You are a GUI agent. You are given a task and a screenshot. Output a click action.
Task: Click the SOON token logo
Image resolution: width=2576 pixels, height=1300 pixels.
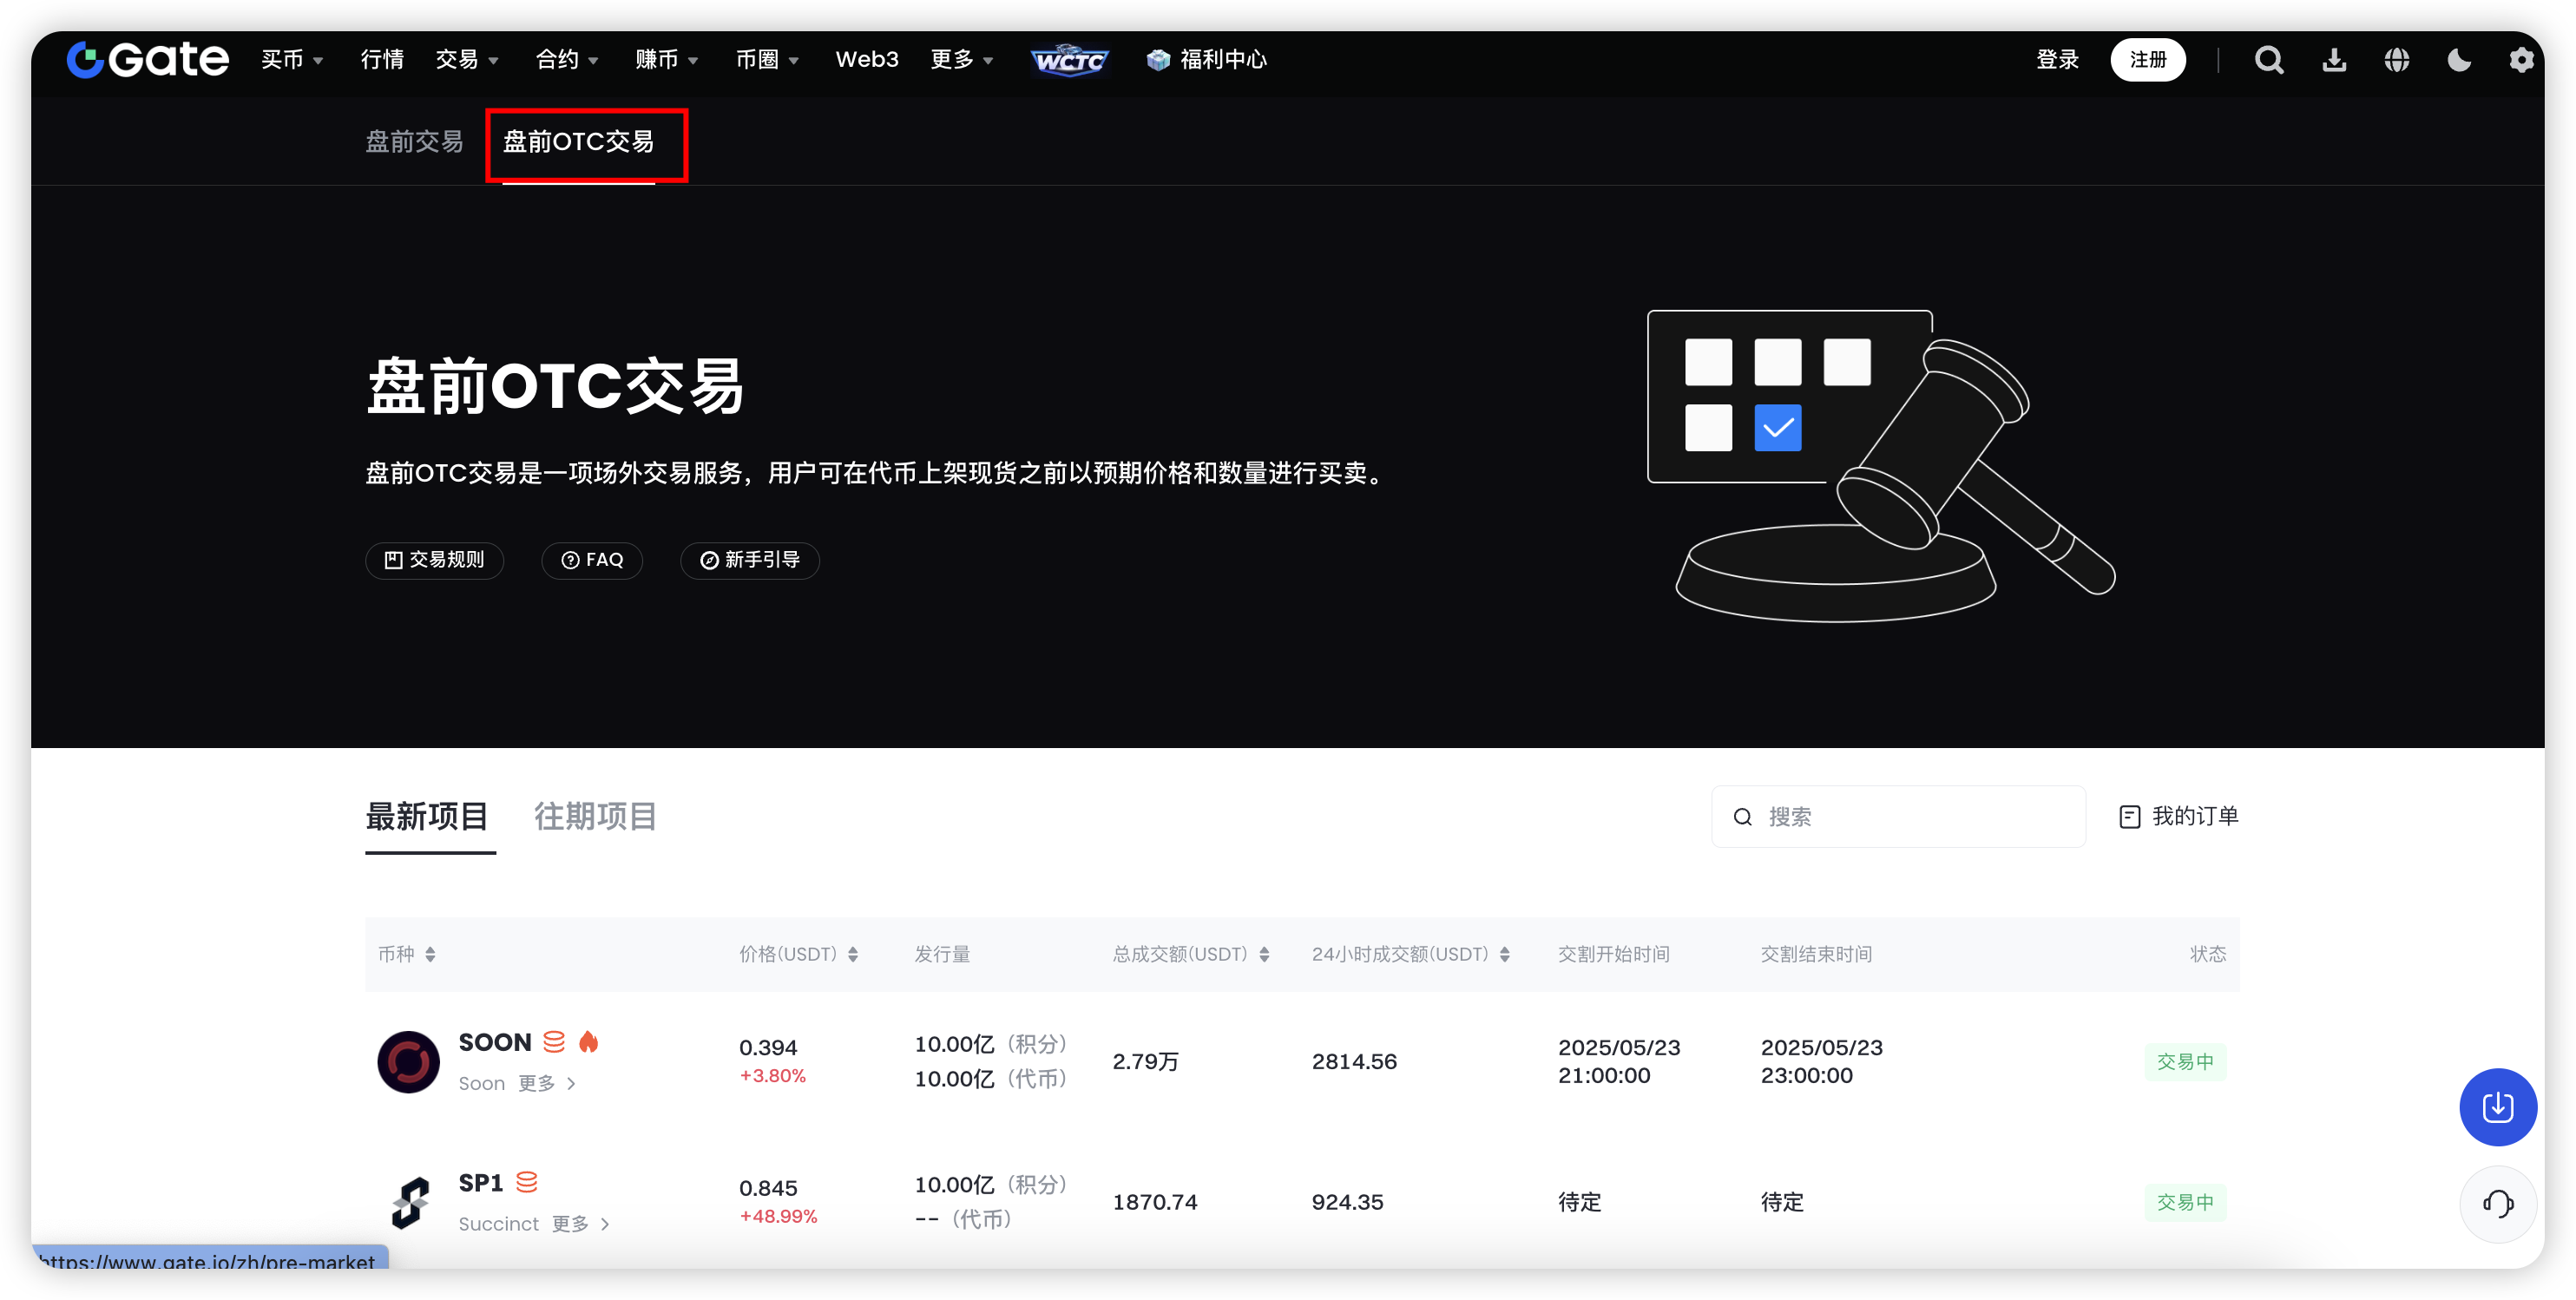[408, 1061]
